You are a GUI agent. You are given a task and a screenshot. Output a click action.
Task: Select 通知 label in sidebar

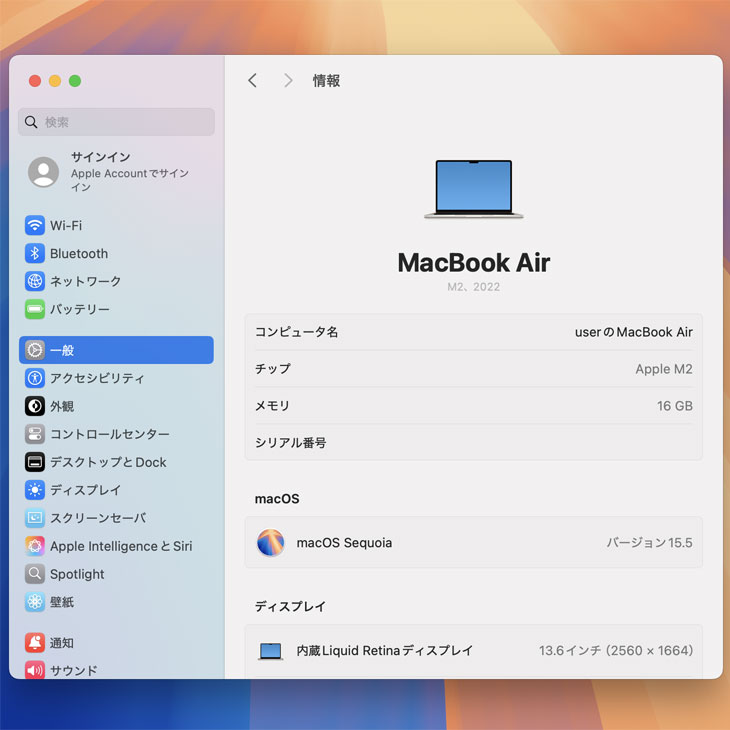62,643
